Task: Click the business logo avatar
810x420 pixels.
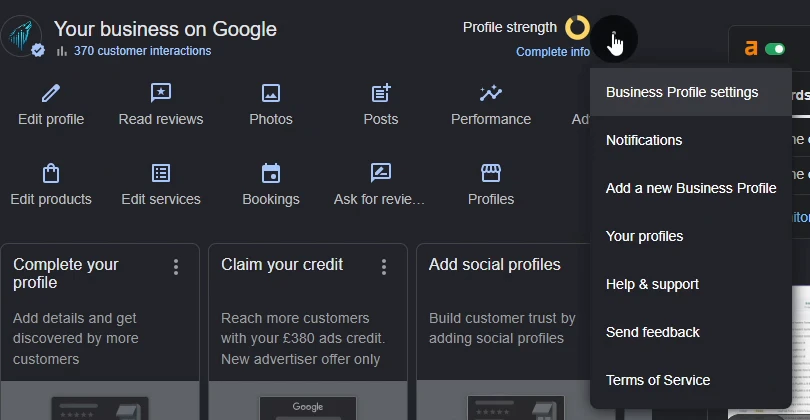Action: (22, 35)
